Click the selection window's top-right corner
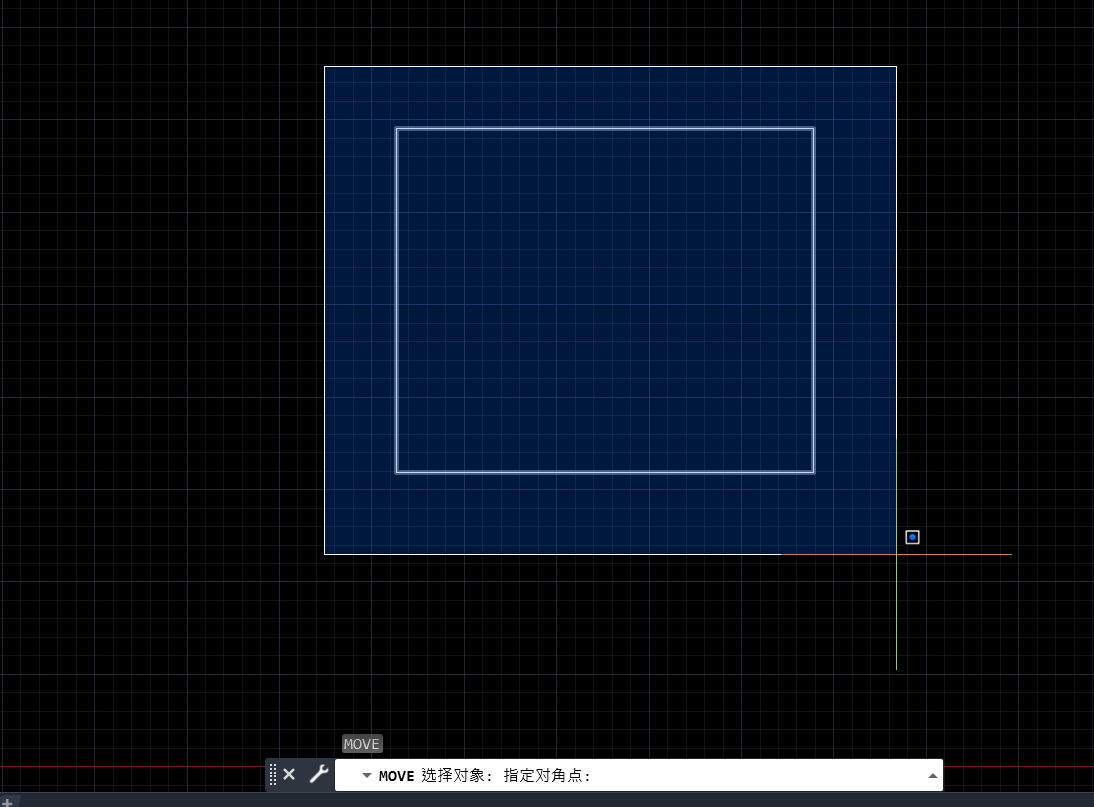Image resolution: width=1094 pixels, height=807 pixels. point(896,67)
